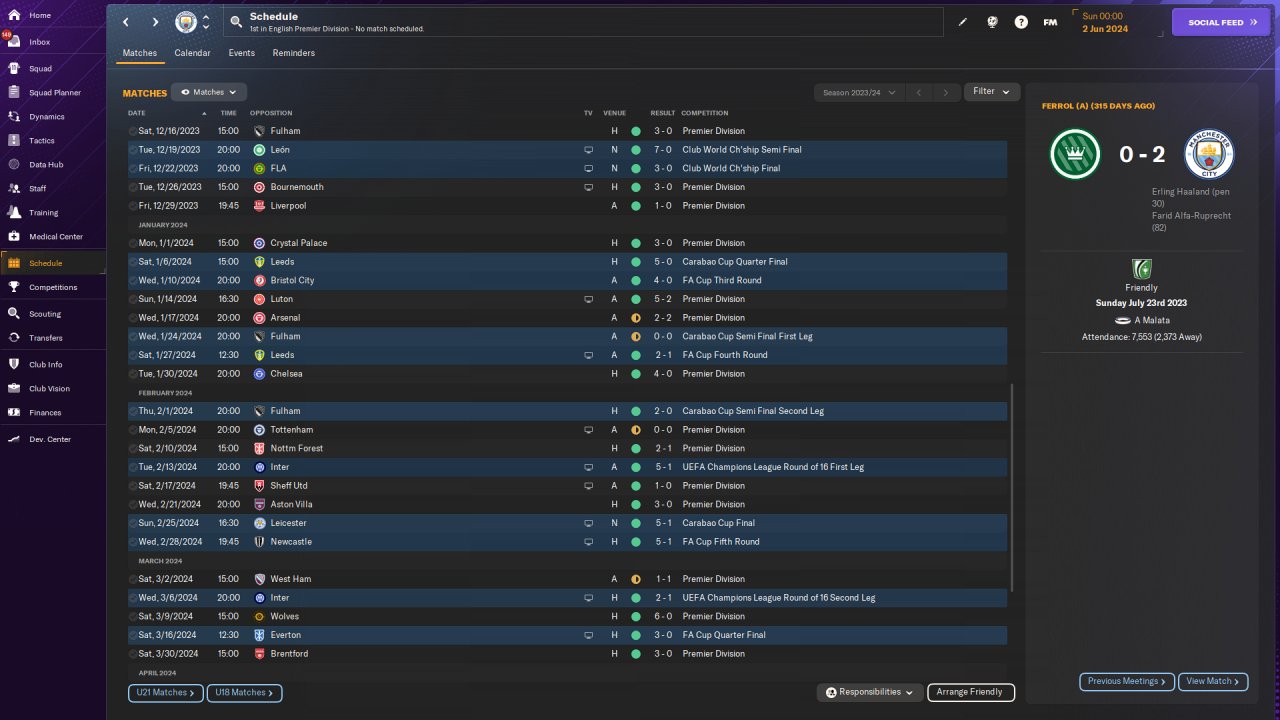Click the TV icon on the Luton row
The width and height of the screenshot is (1280, 720).
tap(589, 299)
